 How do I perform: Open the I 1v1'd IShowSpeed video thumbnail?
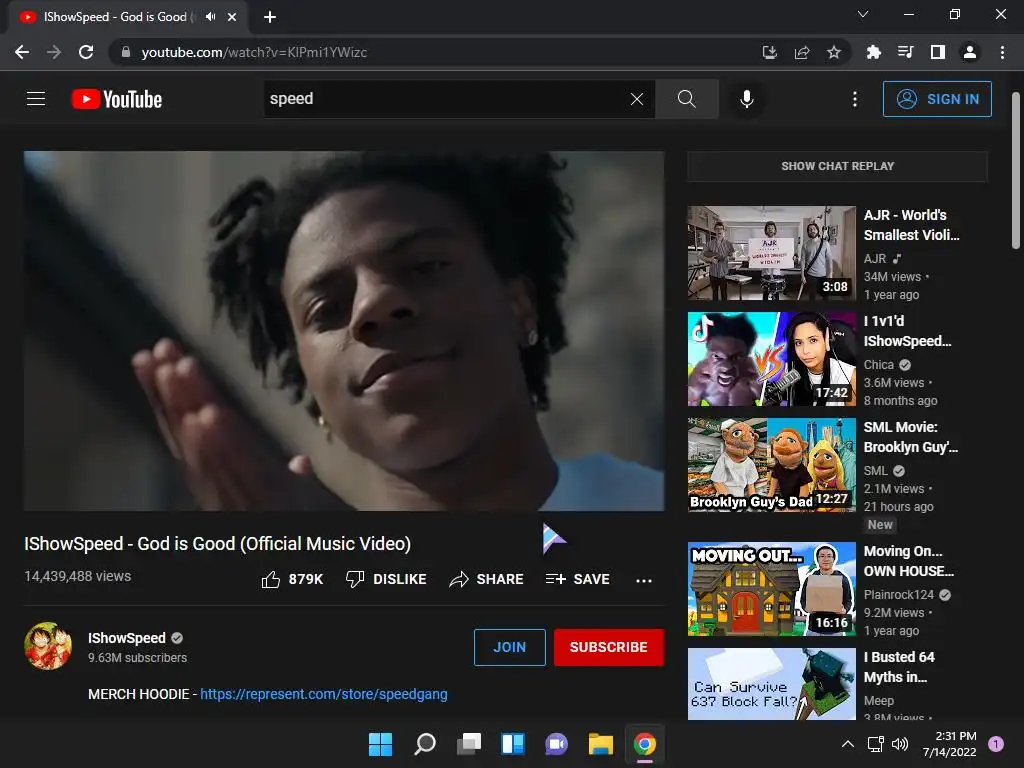point(771,359)
